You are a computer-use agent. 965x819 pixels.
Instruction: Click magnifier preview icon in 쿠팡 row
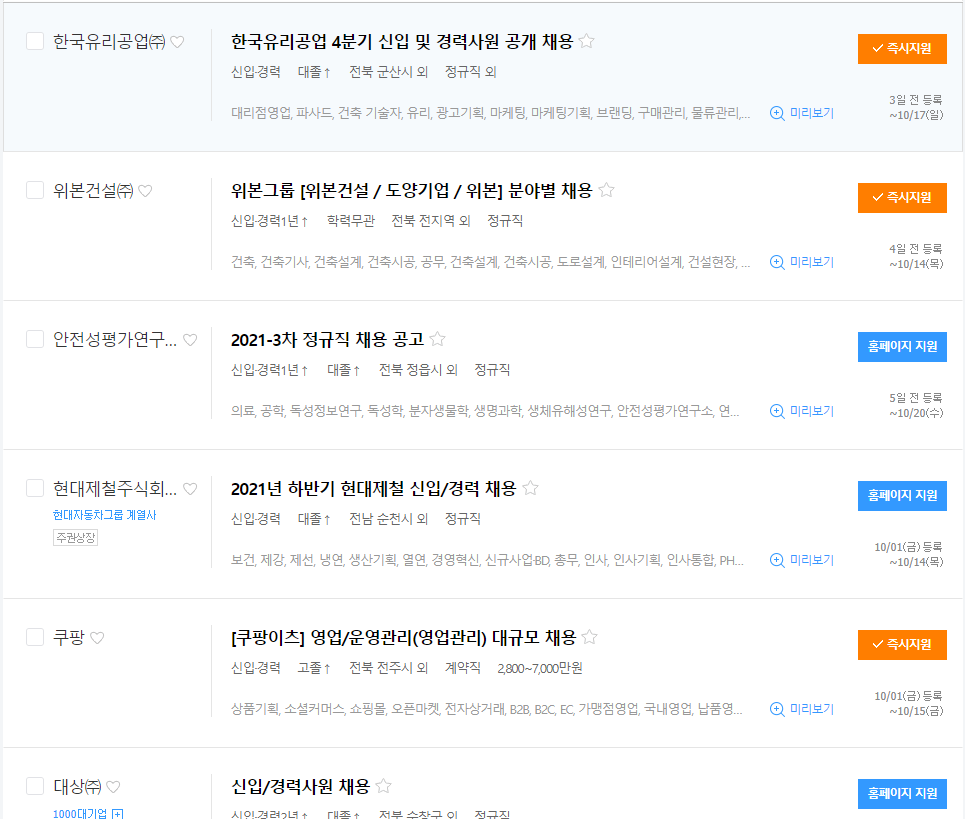(777, 709)
